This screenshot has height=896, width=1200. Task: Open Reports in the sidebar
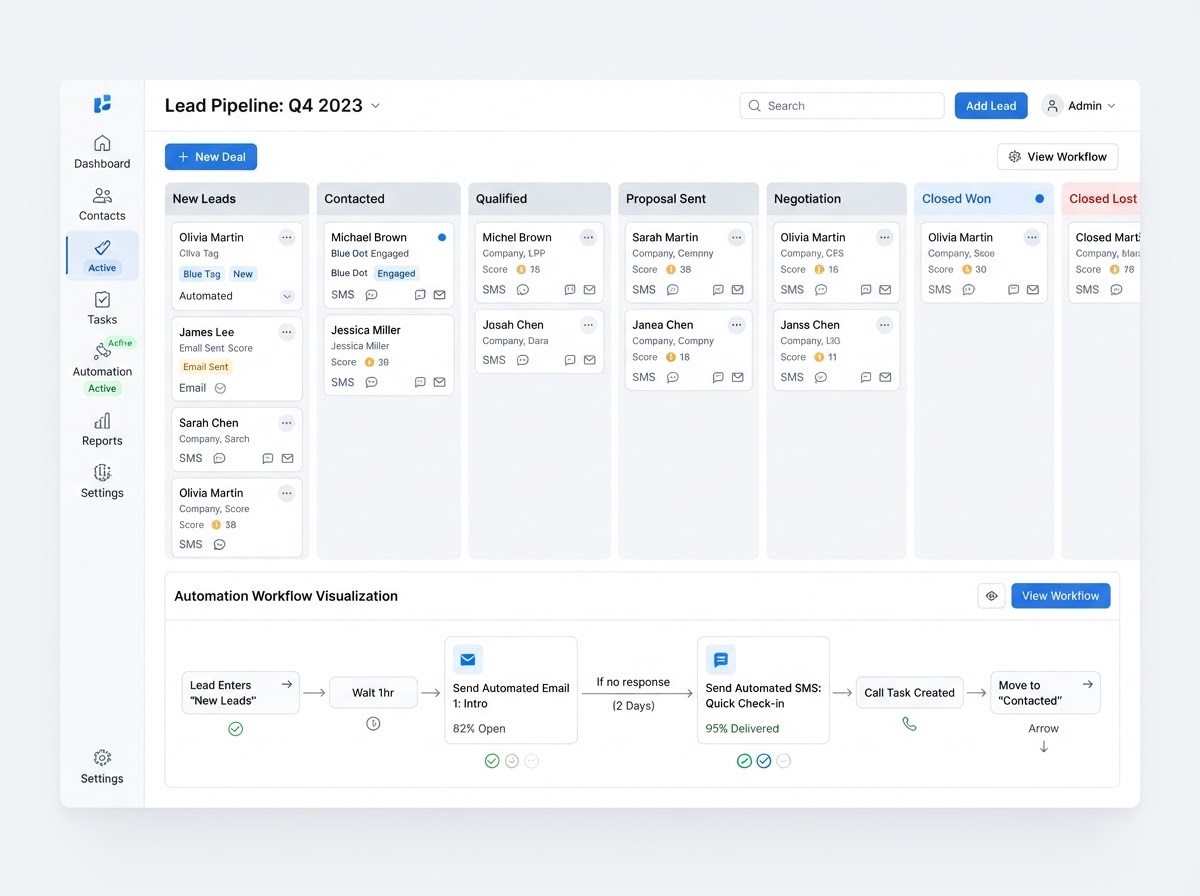(102, 429)
